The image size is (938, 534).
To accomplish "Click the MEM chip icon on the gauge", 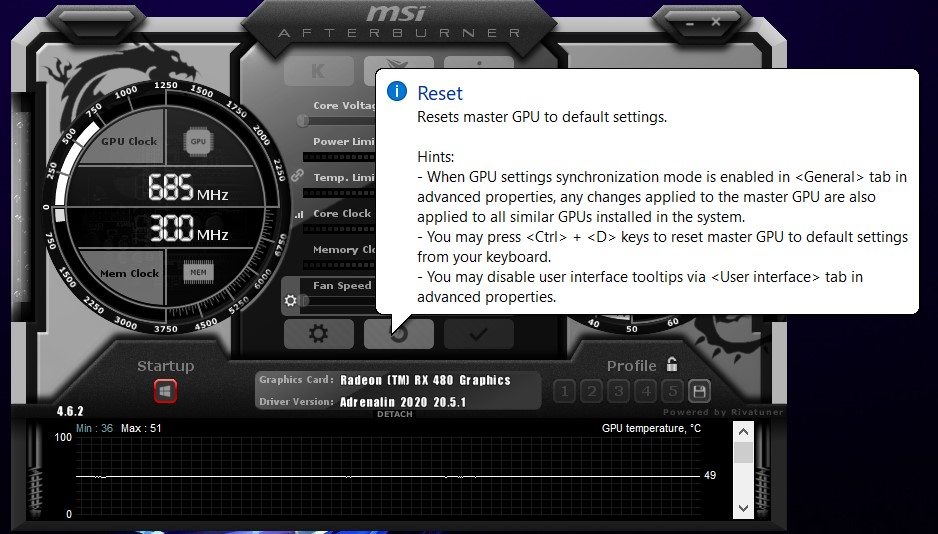I will 198,272.
